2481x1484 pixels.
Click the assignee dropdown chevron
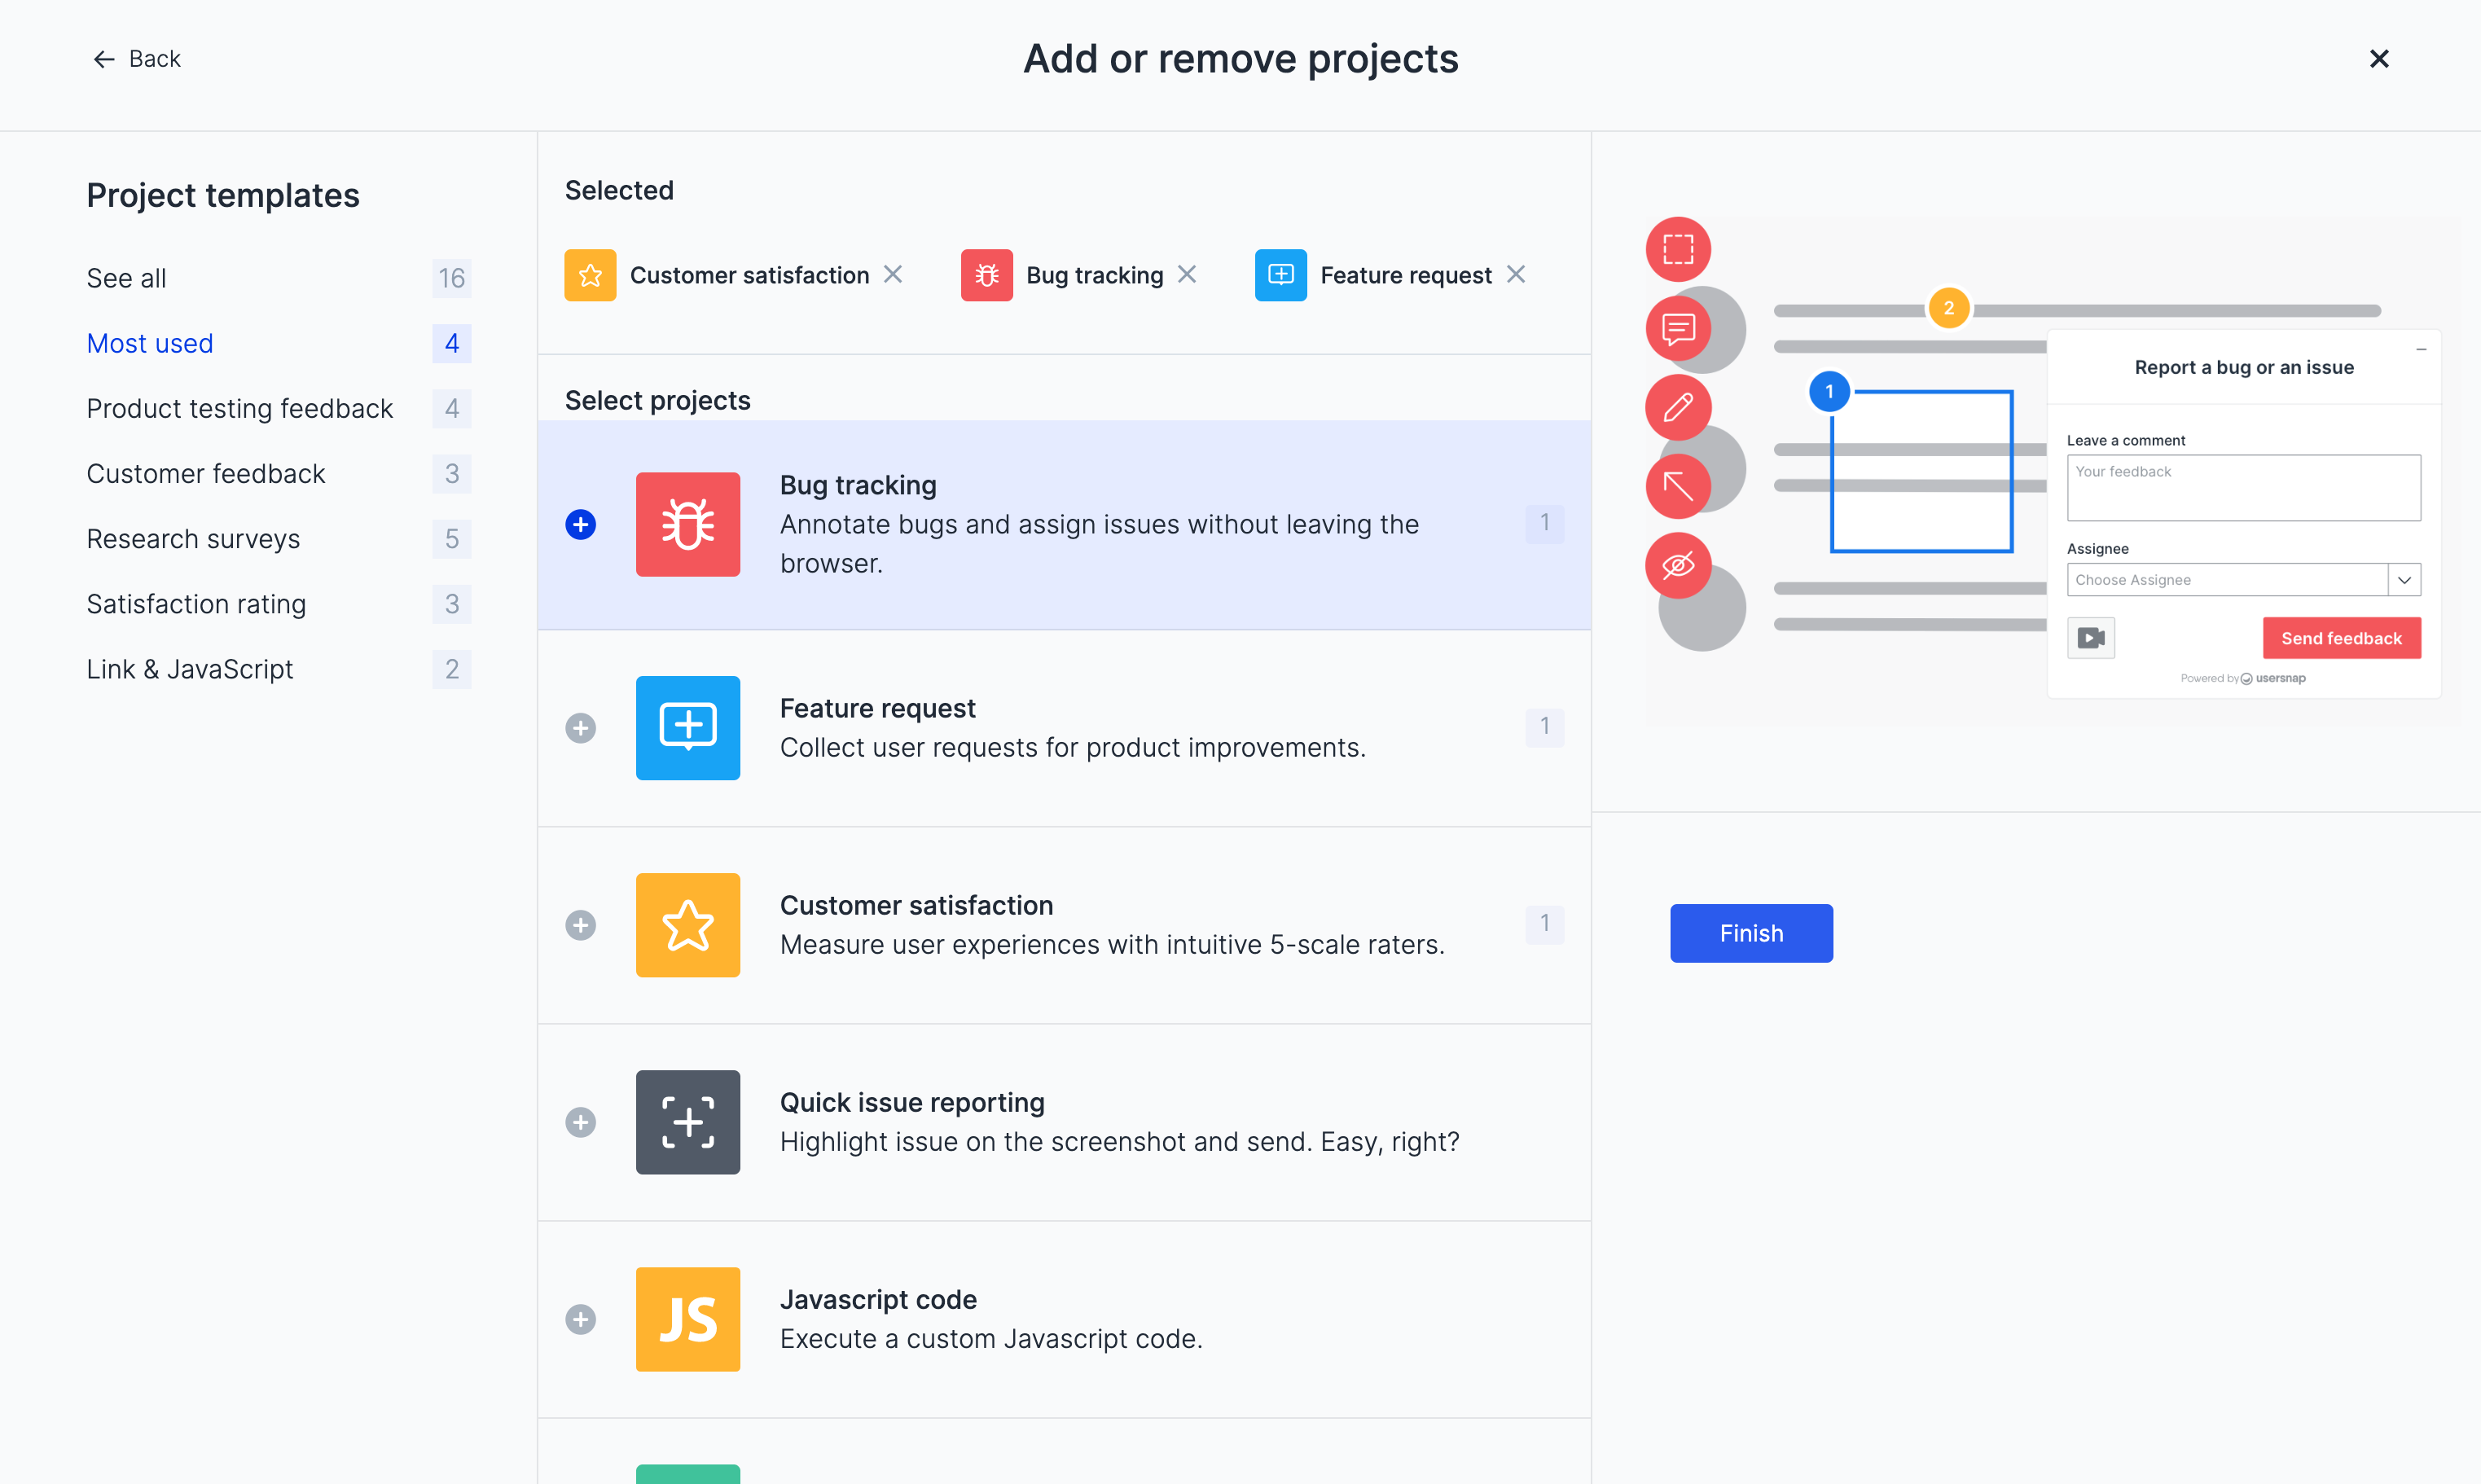(2404, 580)
